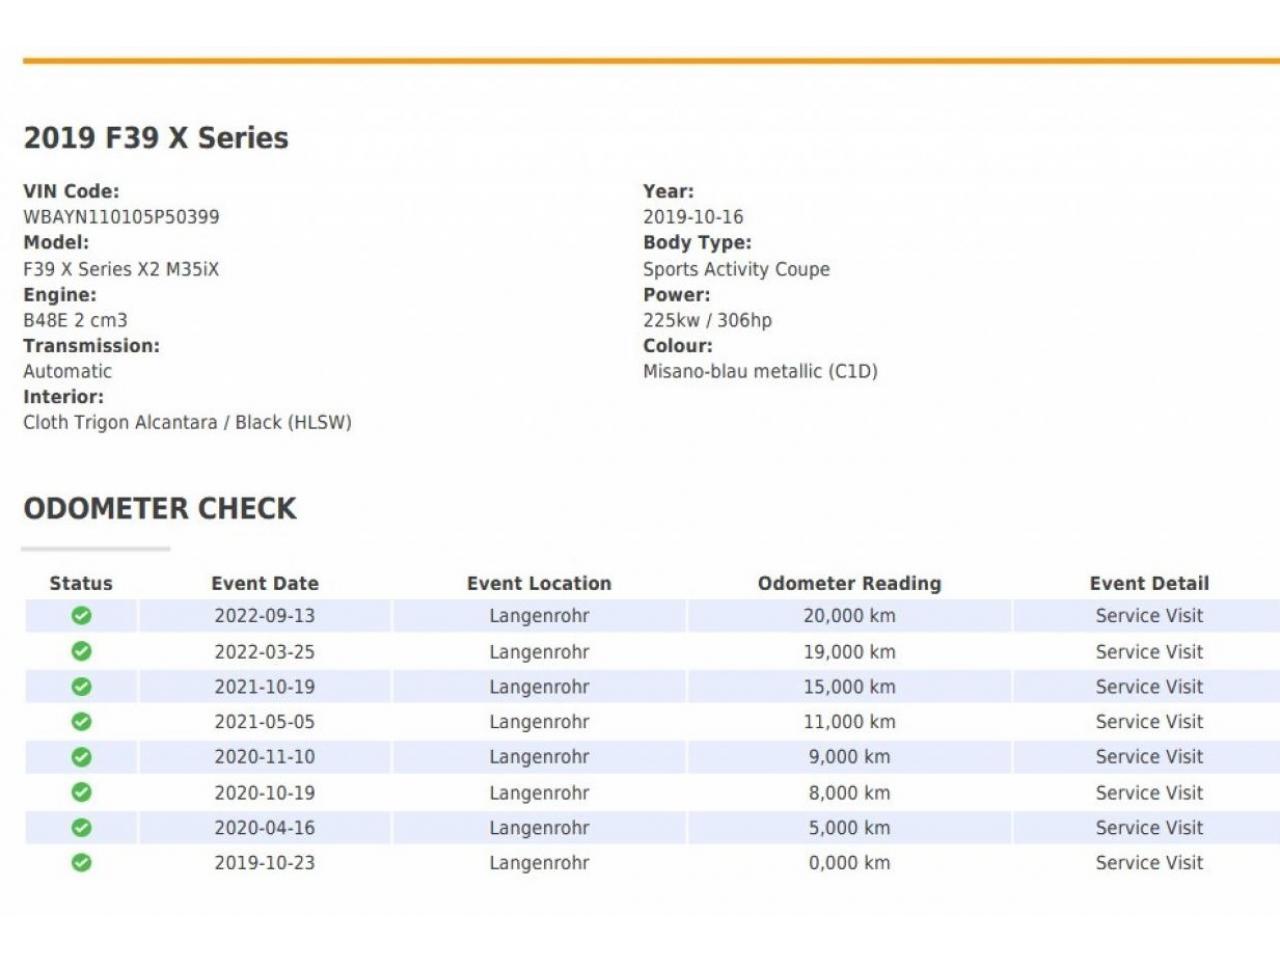Select the status icon for 2020-10-19 entry
The height and width of the screenshot is (960, 1280).
coord(82,793)
